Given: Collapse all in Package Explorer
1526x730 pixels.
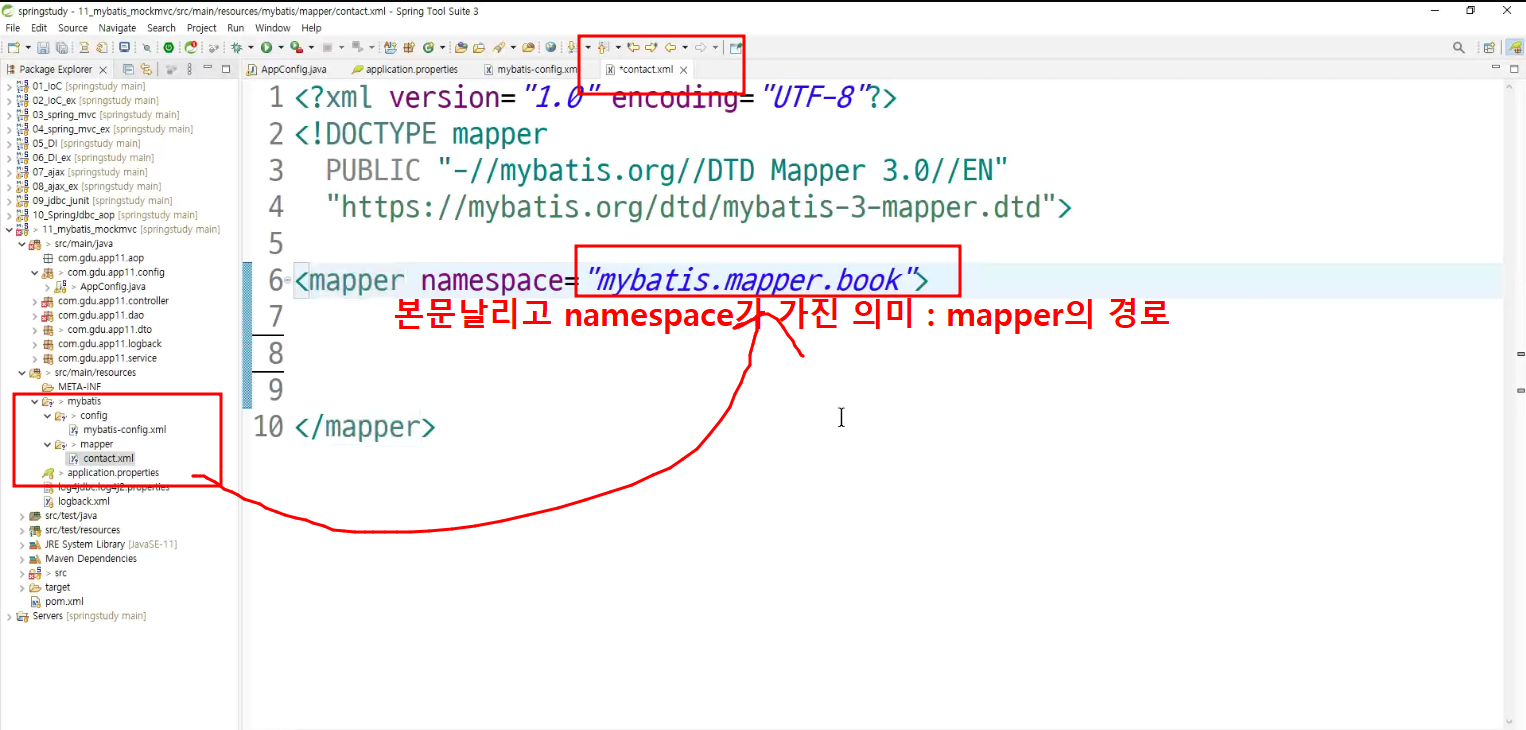Looking at the screenshot, I should click(128, 69).
